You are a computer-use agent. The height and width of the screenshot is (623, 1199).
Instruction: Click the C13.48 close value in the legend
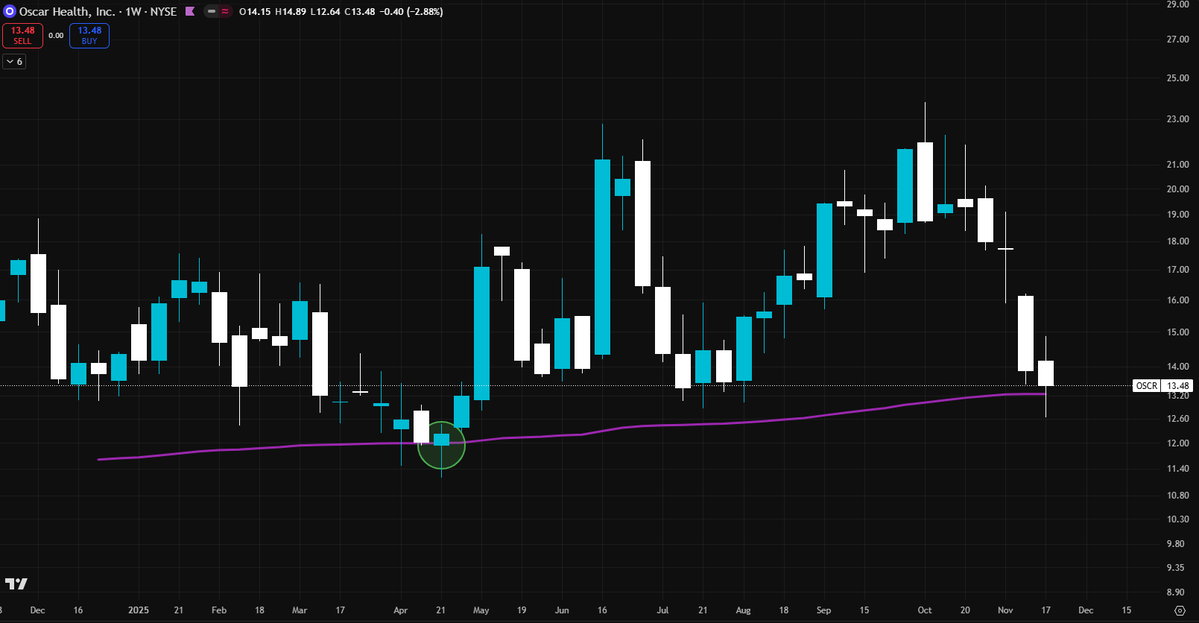pyautogui.click(x=361, y=11)
